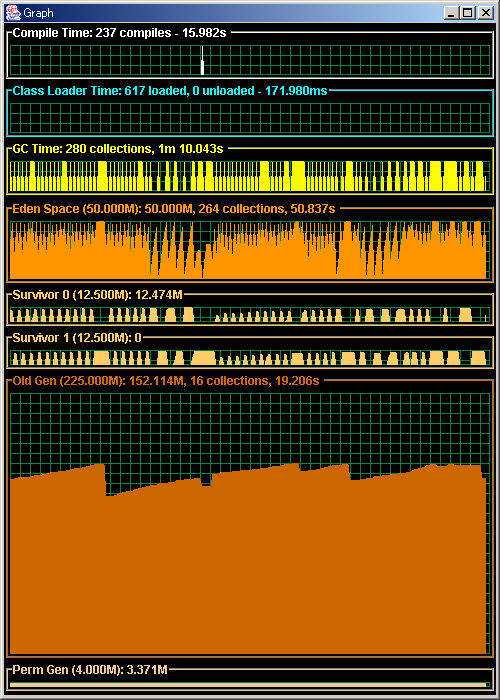Minimize the Graph window
500x700 pixels.
(x=451, y=13)
